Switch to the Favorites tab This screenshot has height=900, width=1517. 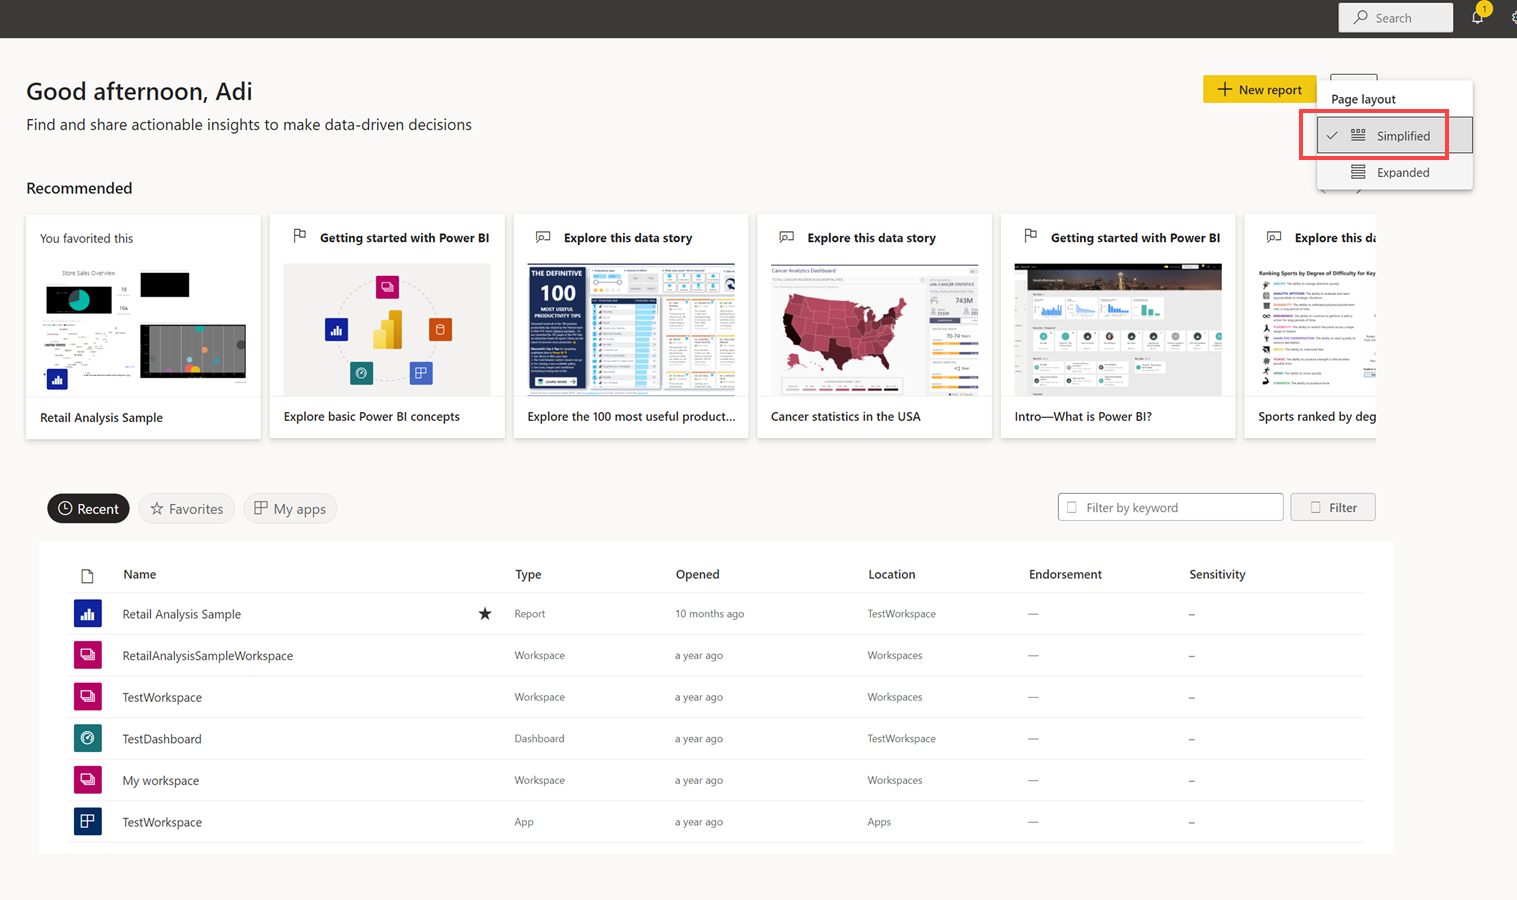186,508
